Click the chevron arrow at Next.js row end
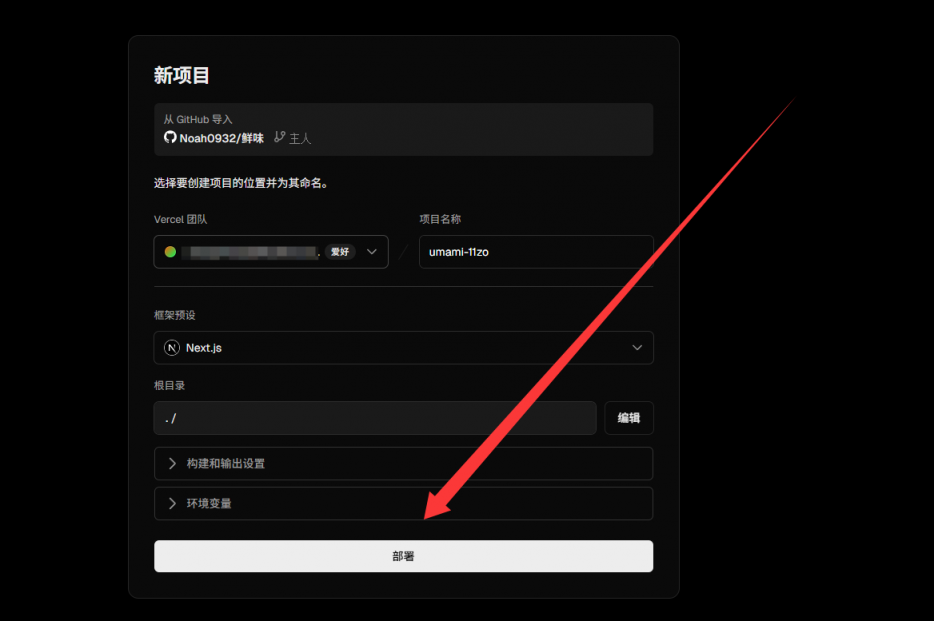This screenshot has width=934, height=621. (x=637, y=348)
